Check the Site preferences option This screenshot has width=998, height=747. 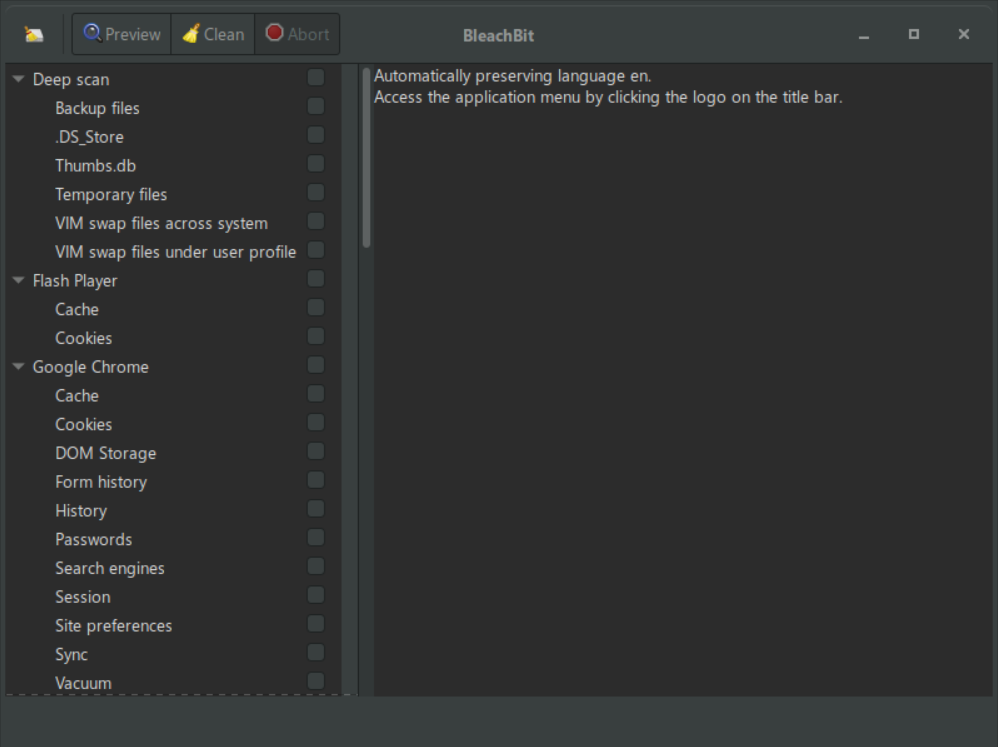click(x=316, y=624)
